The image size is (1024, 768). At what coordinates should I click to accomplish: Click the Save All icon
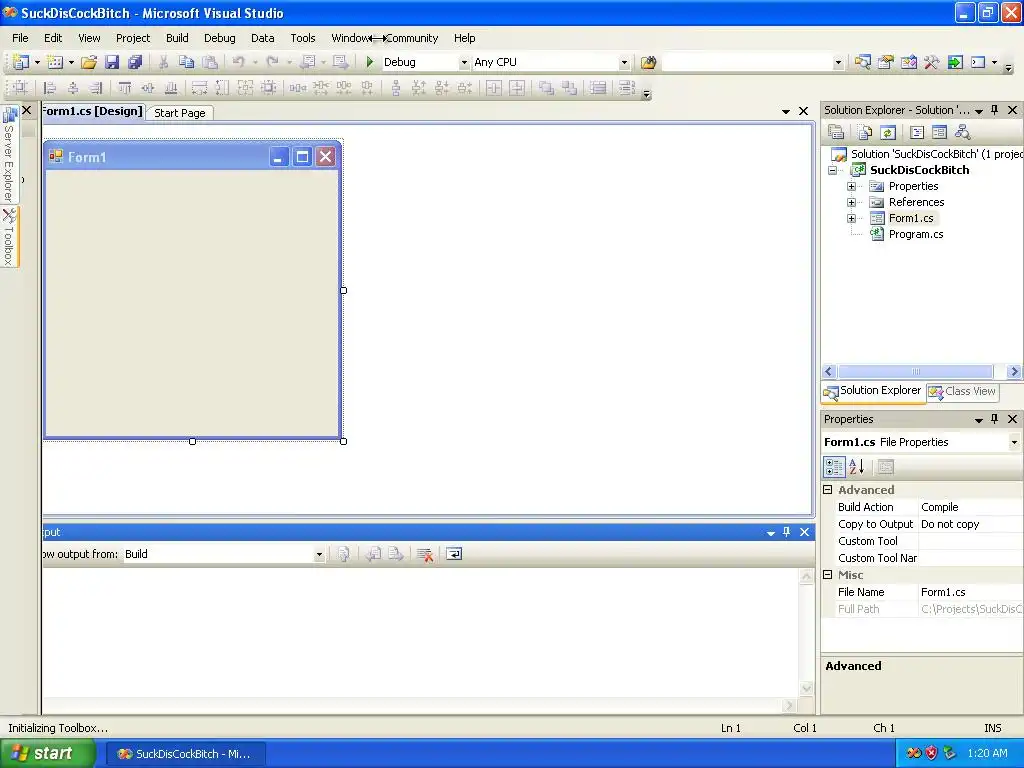tap(135, 62)
